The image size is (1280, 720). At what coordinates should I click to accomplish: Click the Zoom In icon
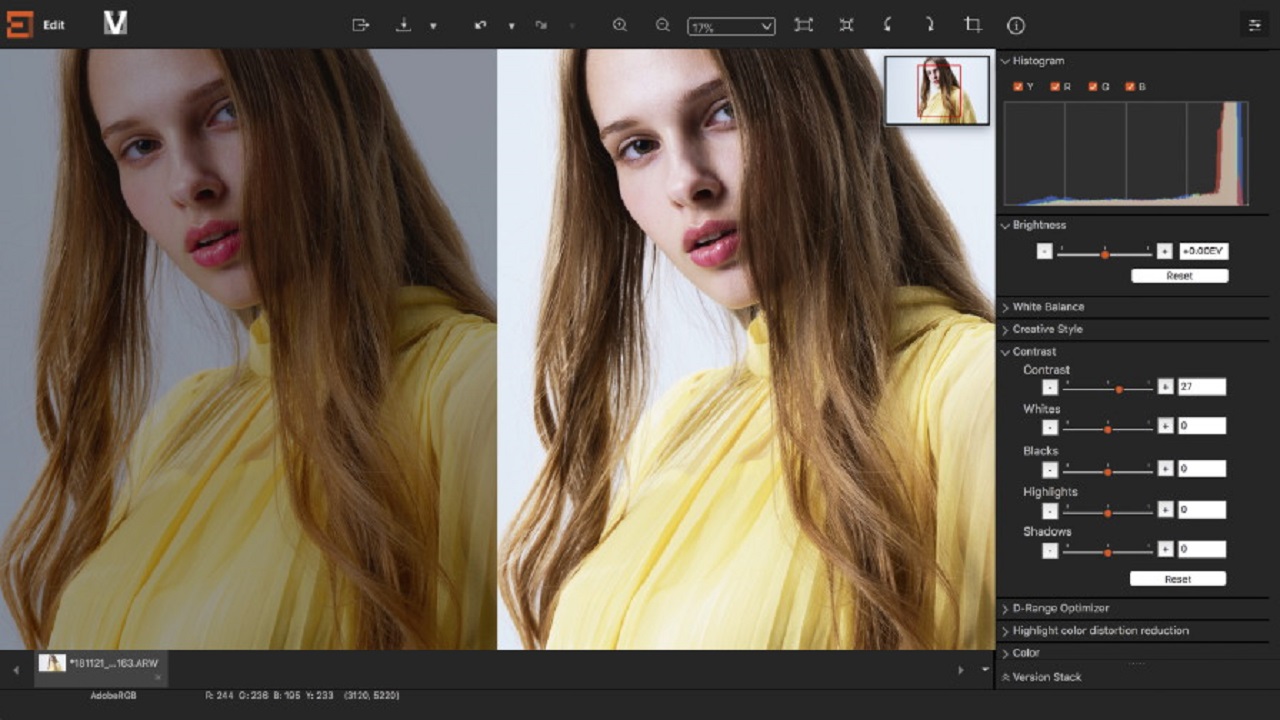pyautogui.click(x=621, y=25)
